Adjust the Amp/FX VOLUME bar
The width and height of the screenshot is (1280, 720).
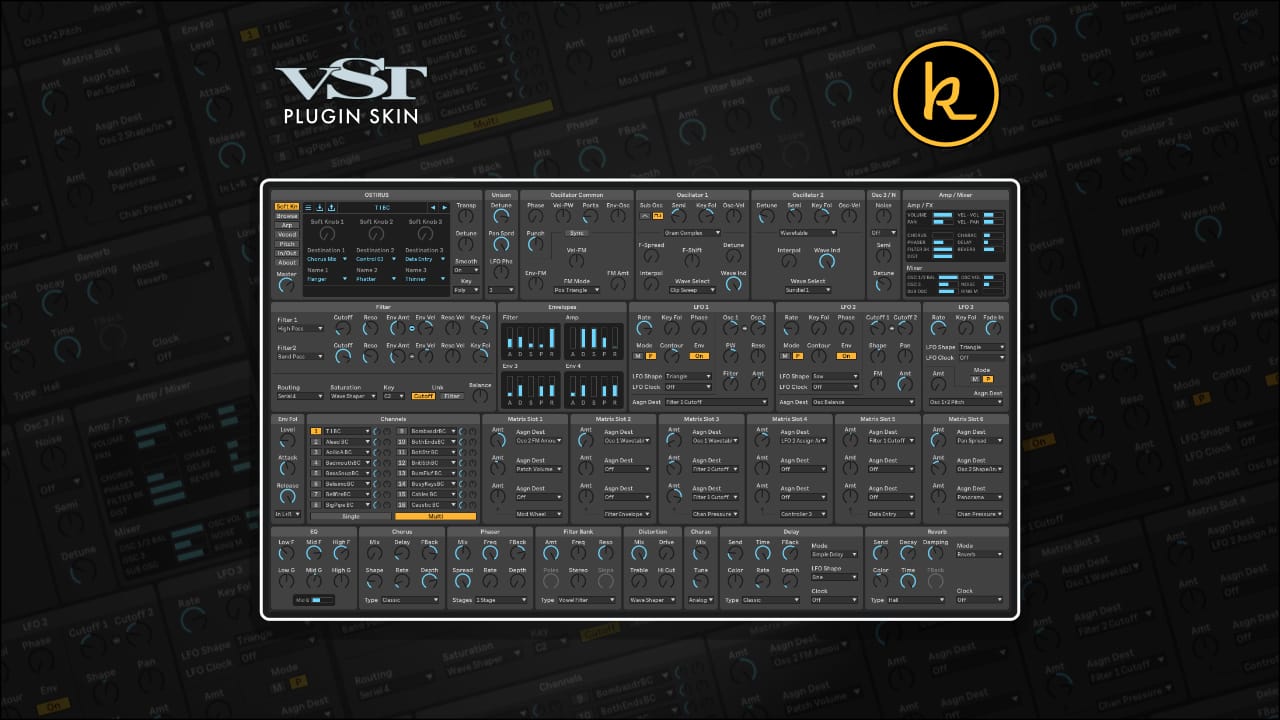[943, 214]
